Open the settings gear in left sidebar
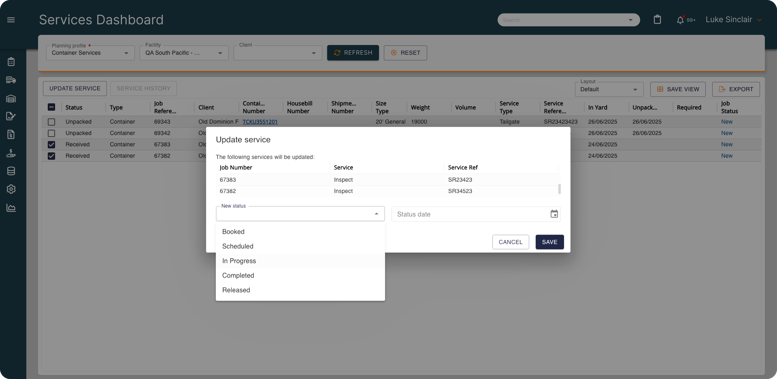777x379 pixels. [x=11, y=189]
